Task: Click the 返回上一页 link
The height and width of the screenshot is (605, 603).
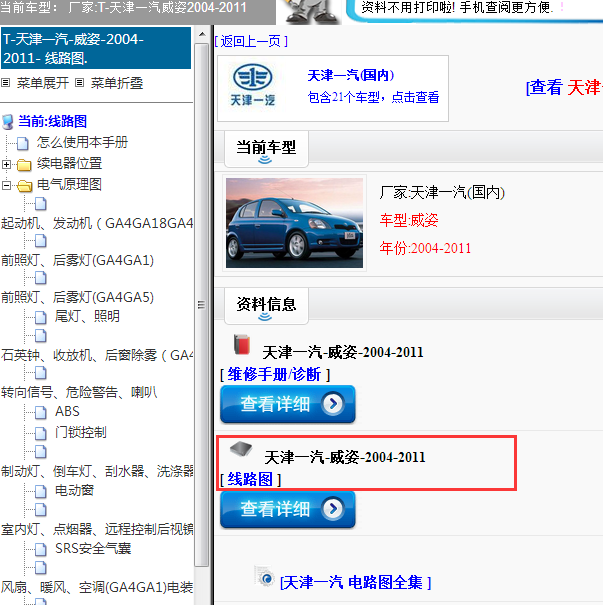Action: point(251,41)
